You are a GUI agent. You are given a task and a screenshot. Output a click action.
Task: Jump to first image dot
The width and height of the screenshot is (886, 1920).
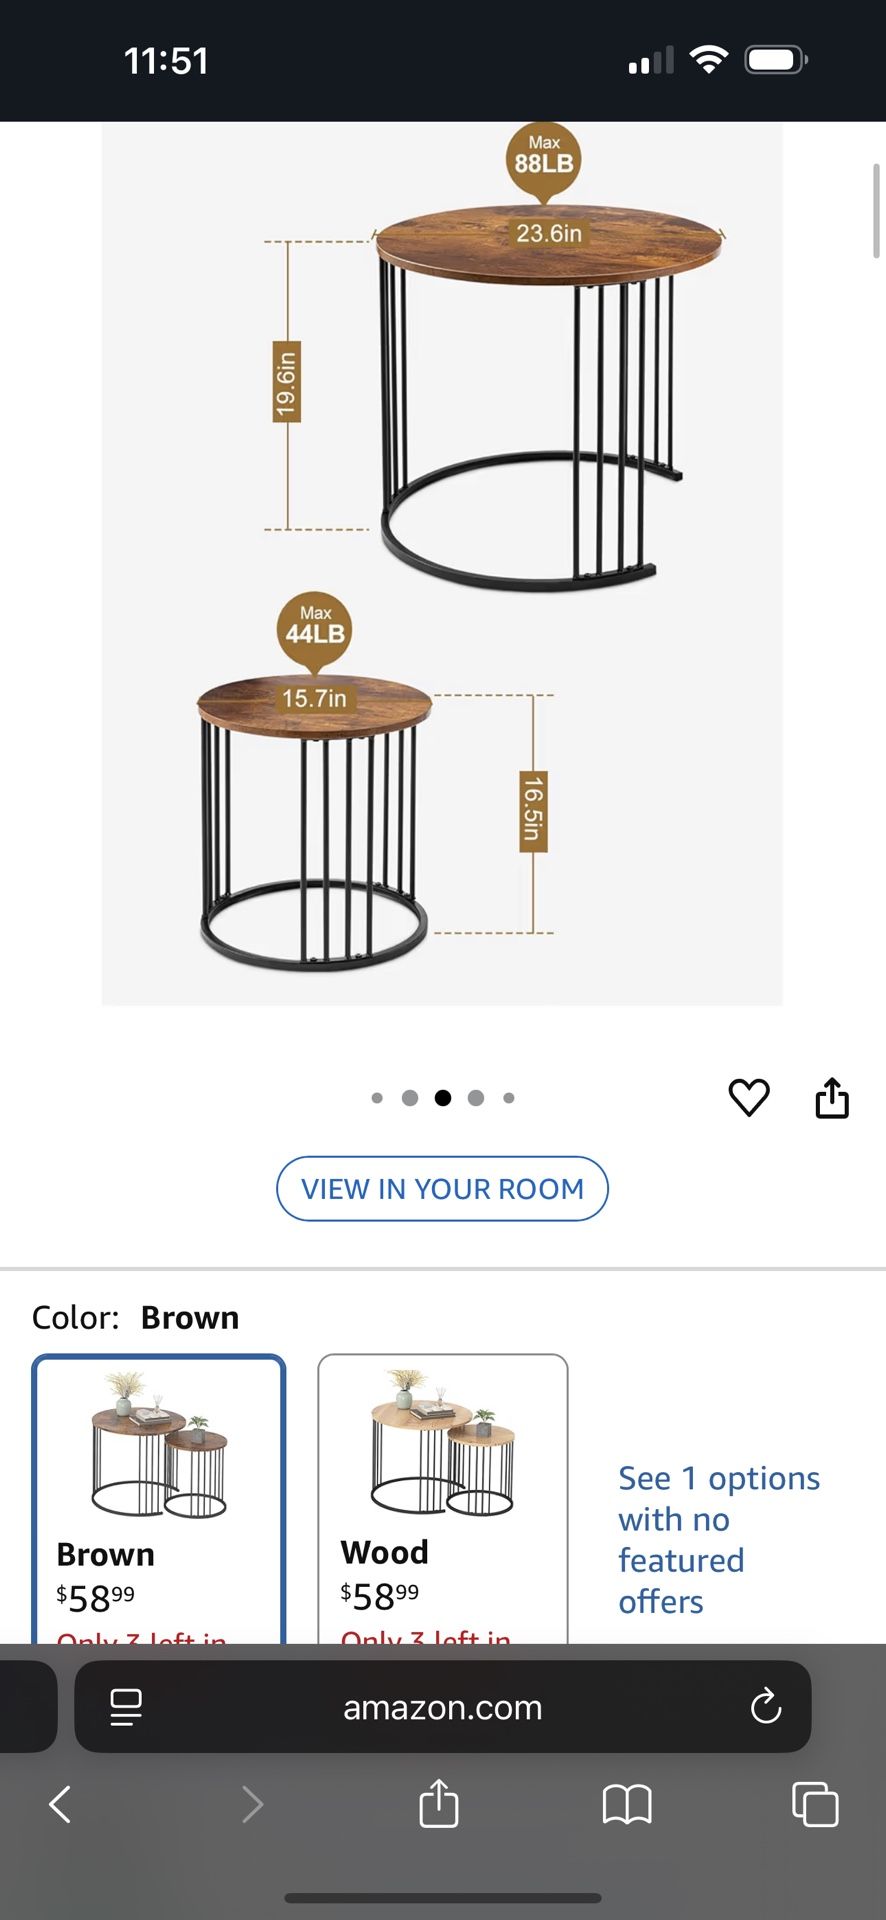coord(377,1098)
